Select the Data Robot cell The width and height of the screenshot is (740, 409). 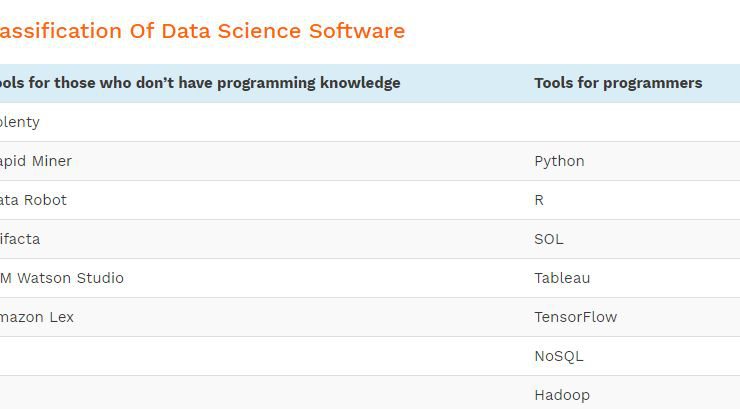[x=34, y=200]
